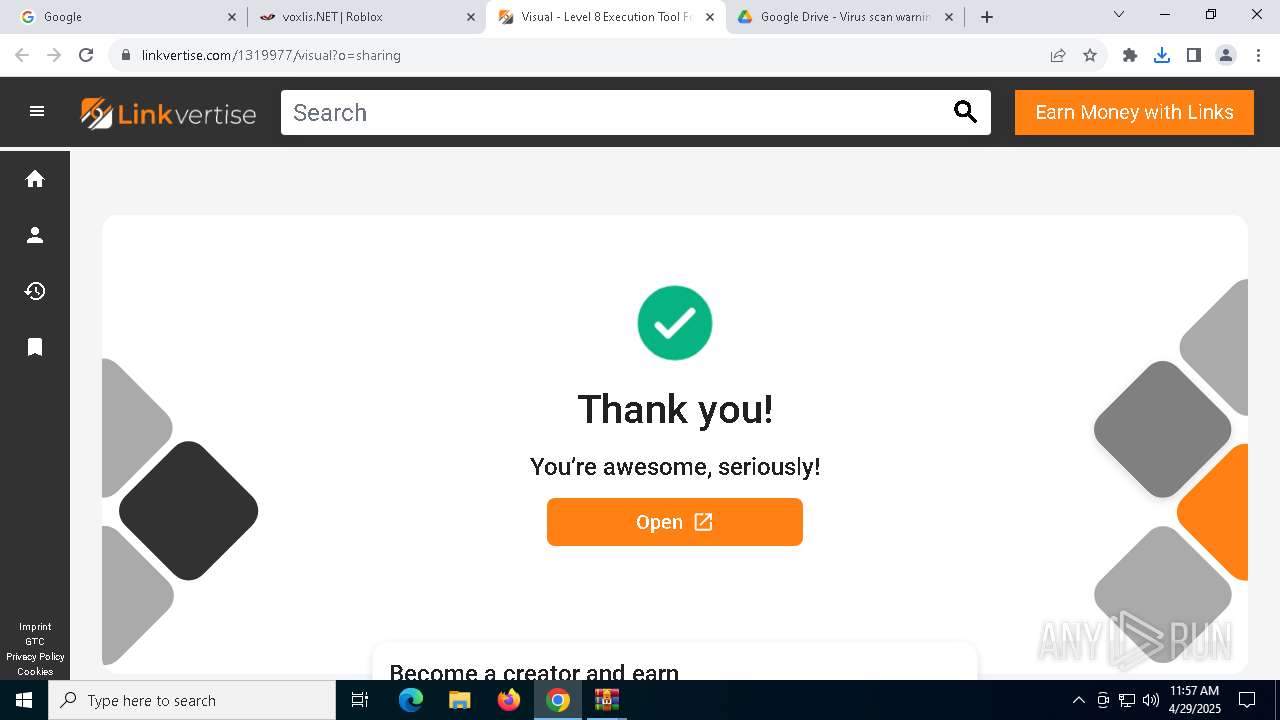1280x720 pixels.
Task: Show hidden system tray icons
Action: click(1078, 700)
